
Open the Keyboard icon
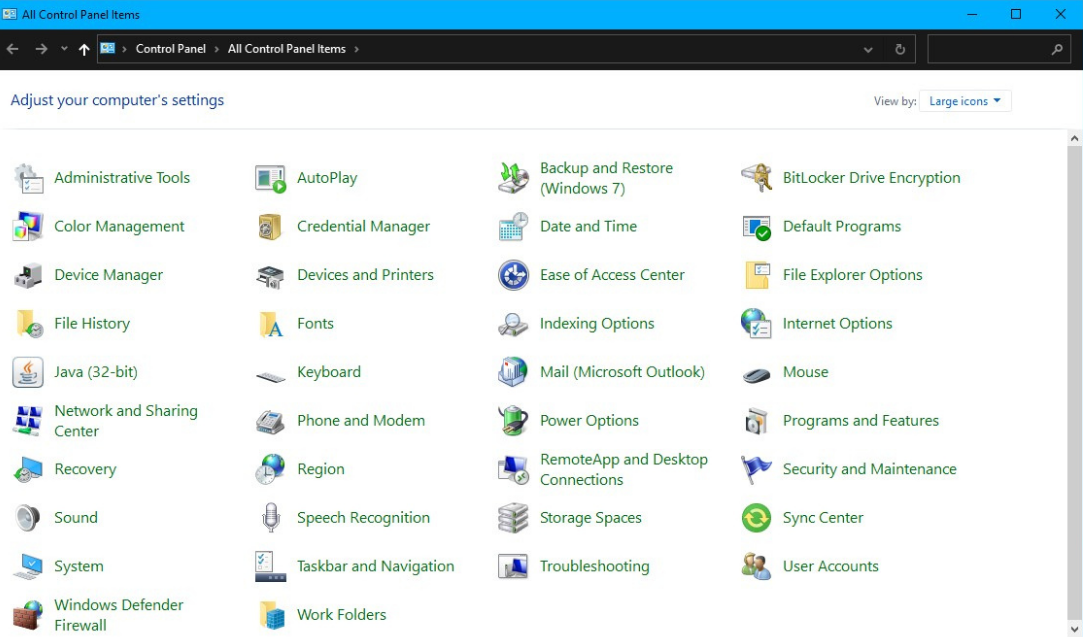(270, 377)
